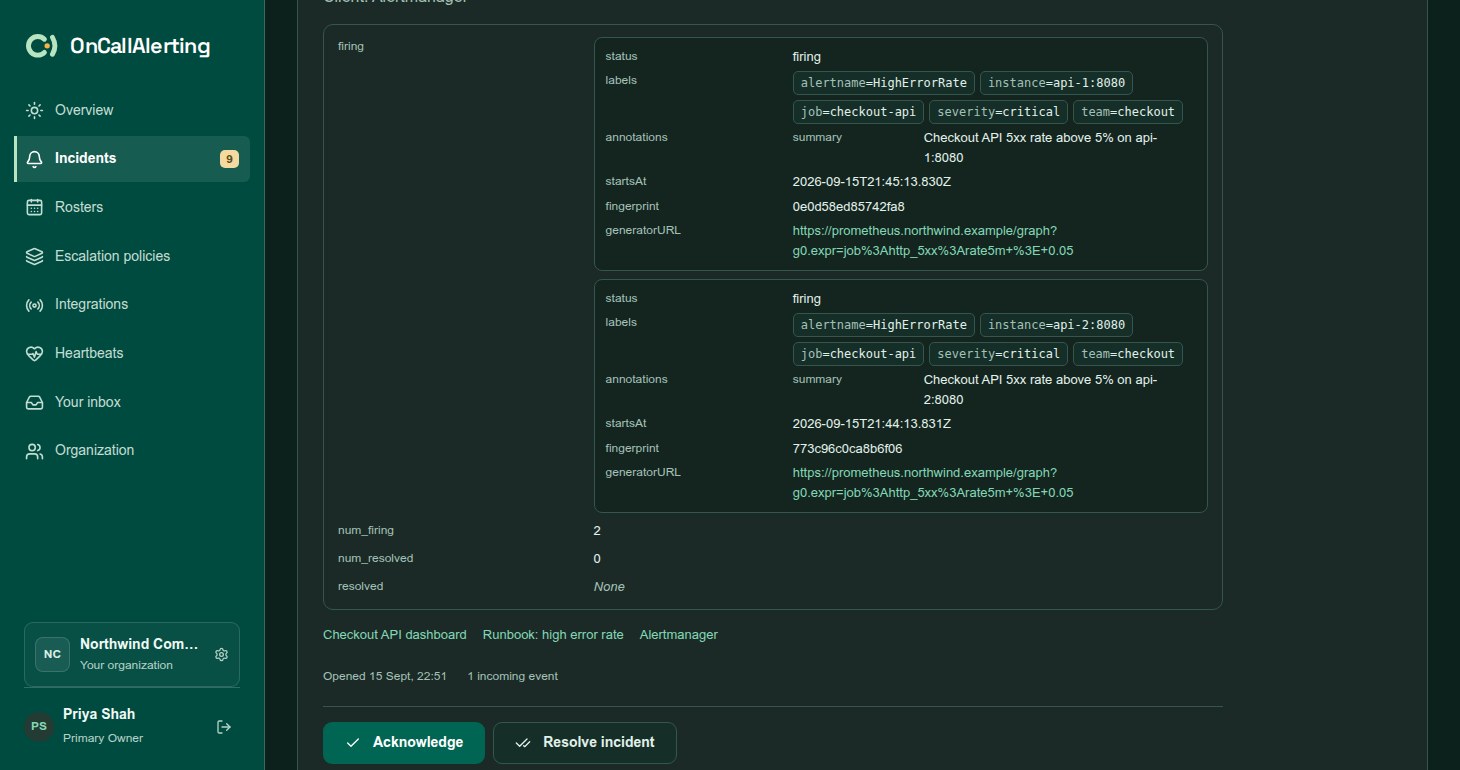
Task: Click summary text for api-2:8080 alert
Action: point(1041,390)
